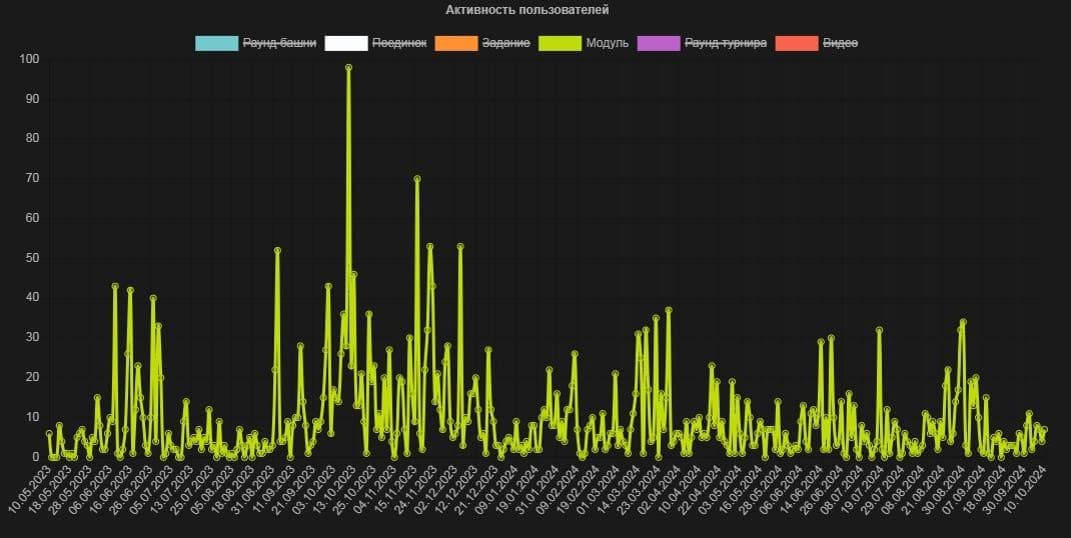Click the white Поединок legend swatch
The width and height of the screenshot is (1071, 538).
tap(346, 43)
